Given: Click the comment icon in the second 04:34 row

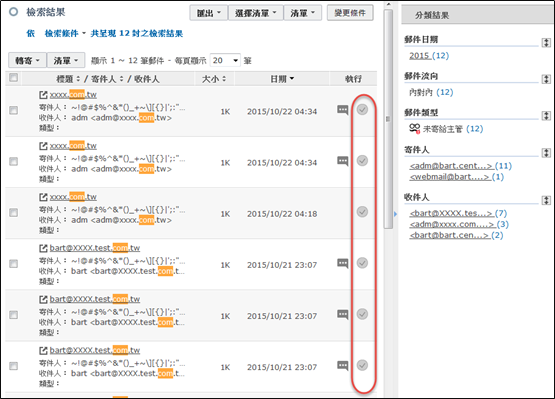Looking at the screenshot, I should click(342, 161).
